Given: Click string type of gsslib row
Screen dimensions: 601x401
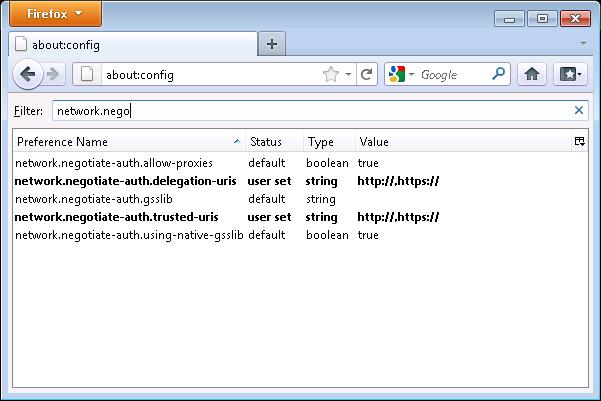Looking at the screenshot, I should point(321,199).
